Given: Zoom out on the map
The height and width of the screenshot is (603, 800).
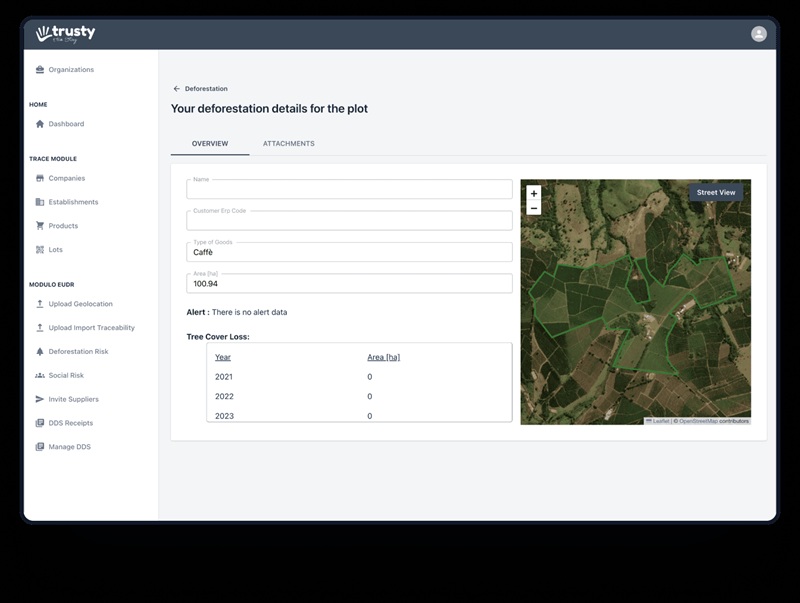Looking at the screenshot, I should click(534, 208).
